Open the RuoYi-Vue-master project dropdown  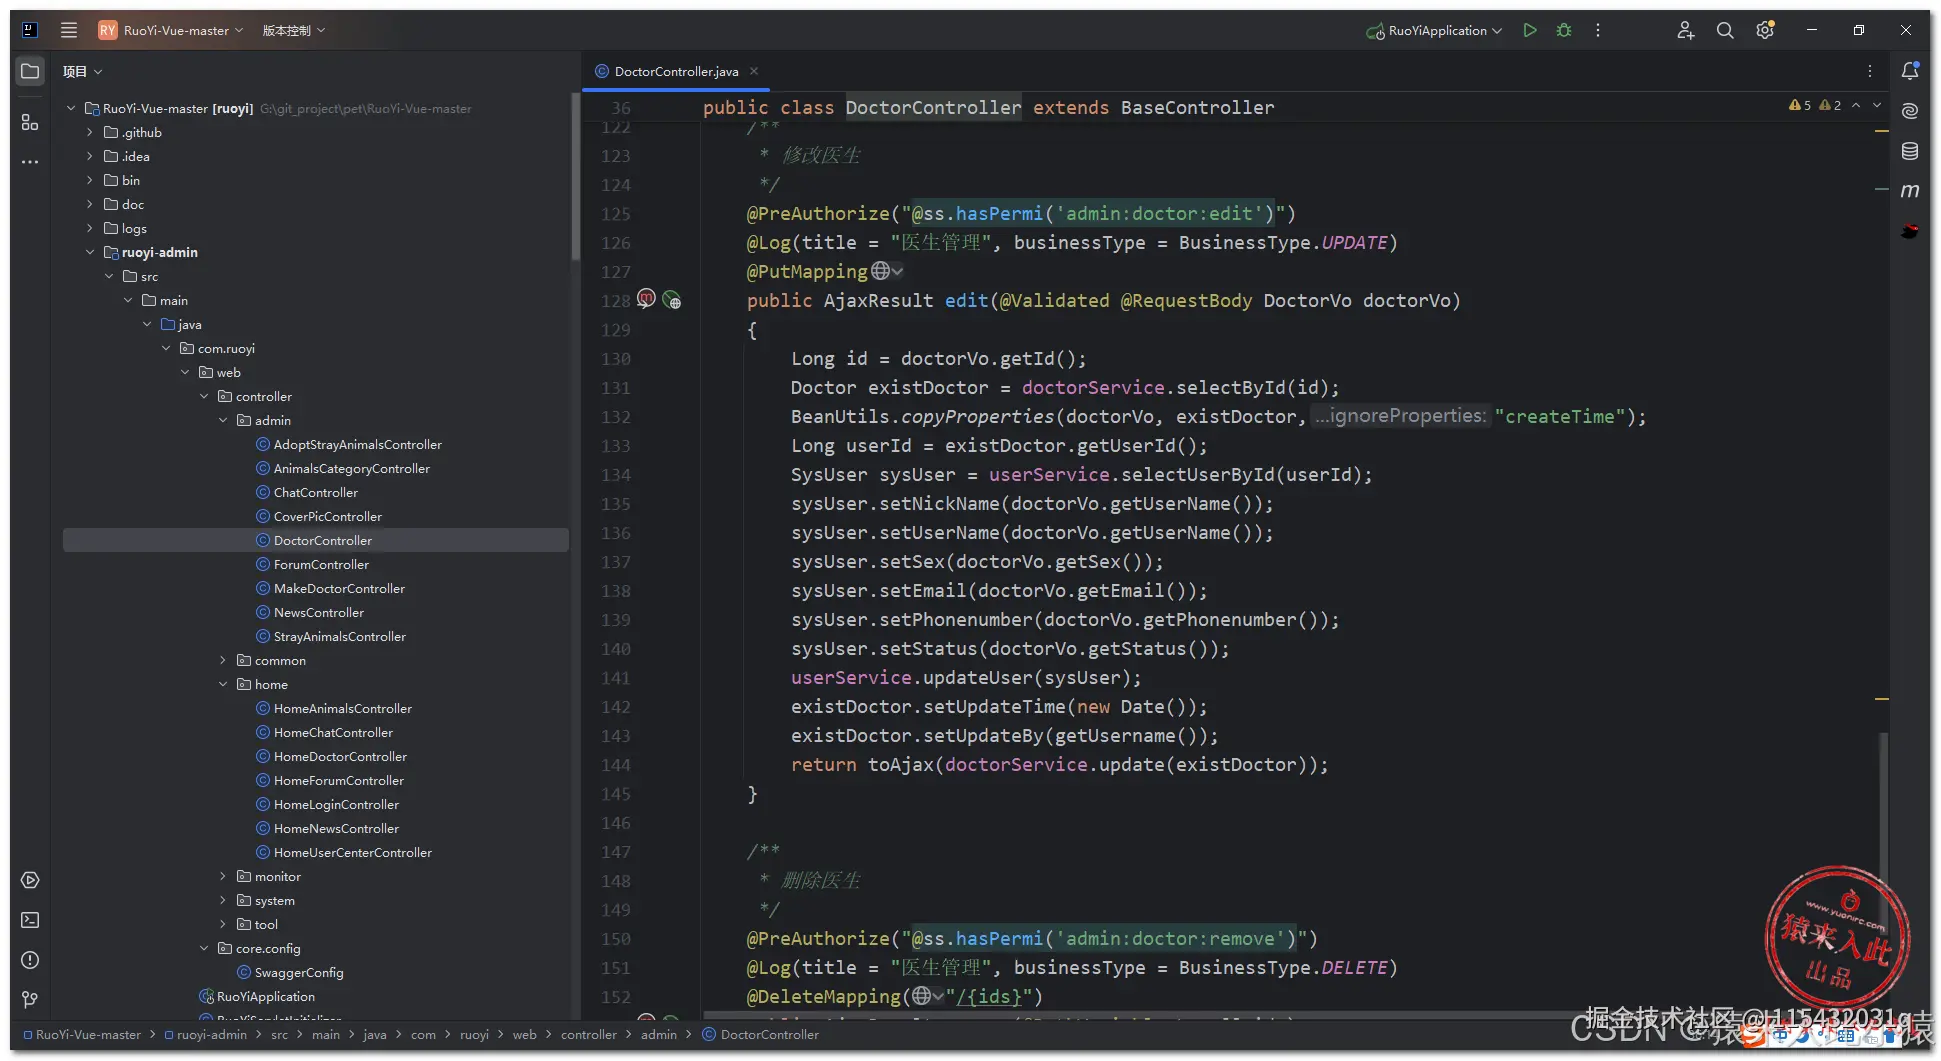click(x=171, y=30)
